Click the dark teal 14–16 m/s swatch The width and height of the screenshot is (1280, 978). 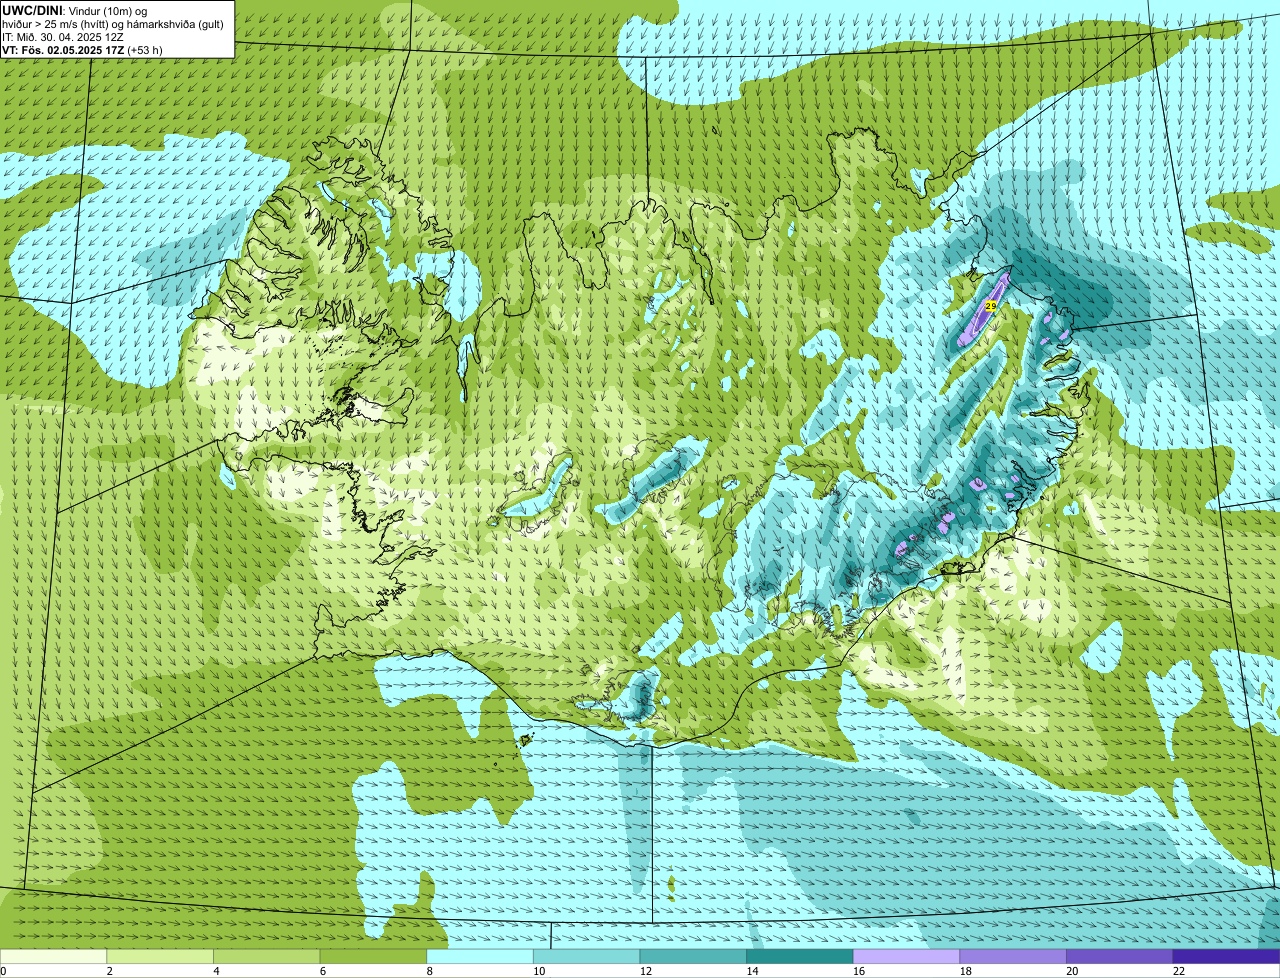[800, 956]
